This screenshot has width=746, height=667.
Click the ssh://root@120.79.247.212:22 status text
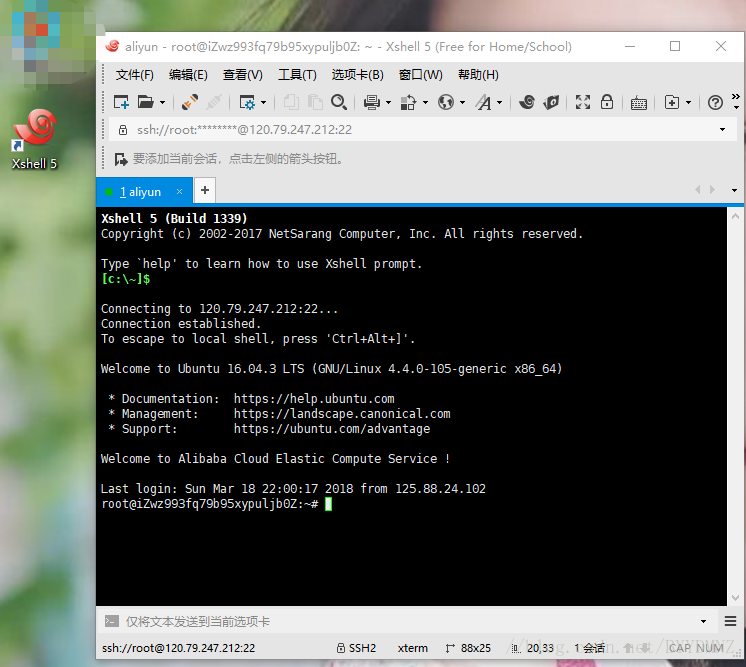click(x=178, y=648)
